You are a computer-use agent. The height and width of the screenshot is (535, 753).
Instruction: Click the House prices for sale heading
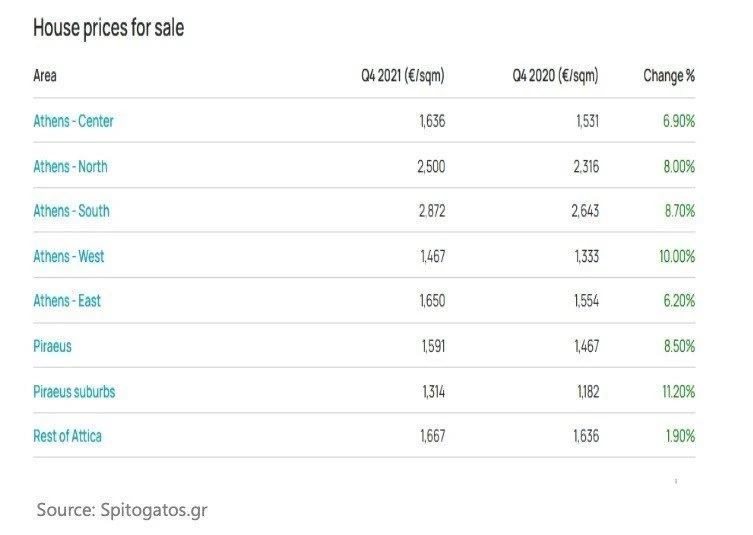108,28
